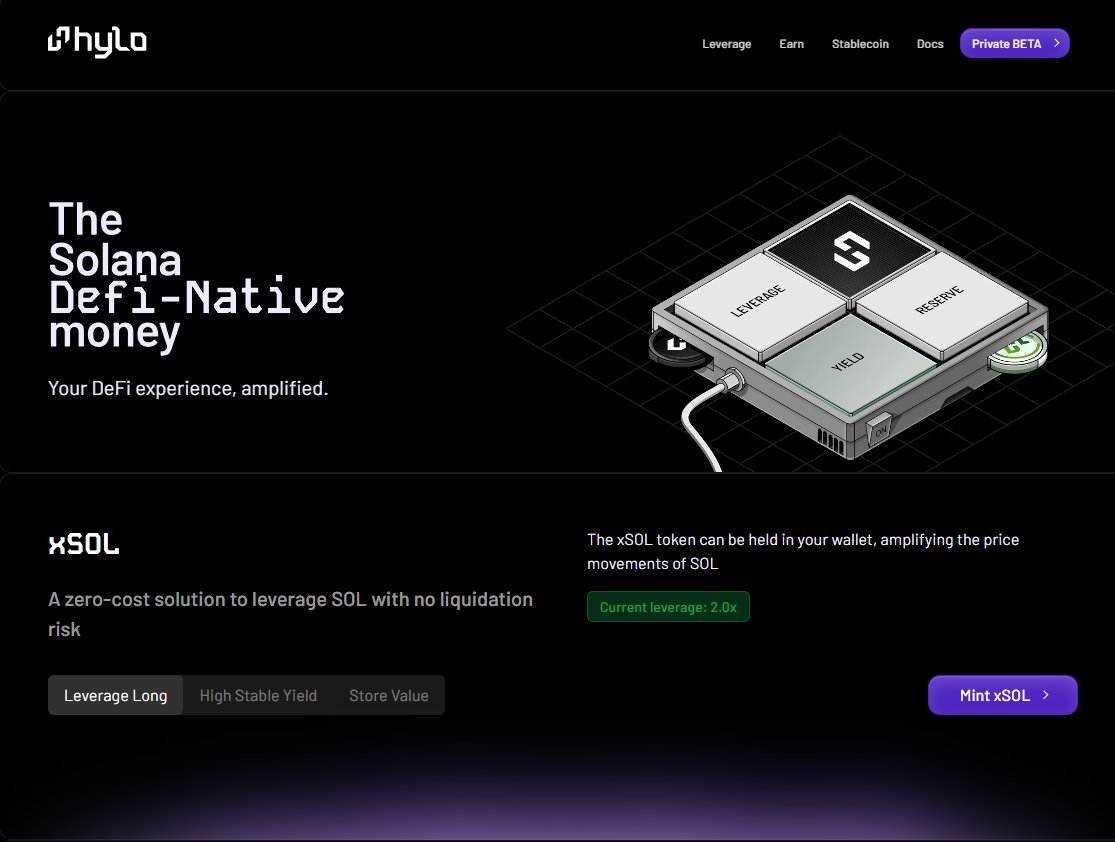The height and width of the screenshot is (842, 1115).
Task: Switch to the High Stable Yield tab
Action: pos(258,695)
